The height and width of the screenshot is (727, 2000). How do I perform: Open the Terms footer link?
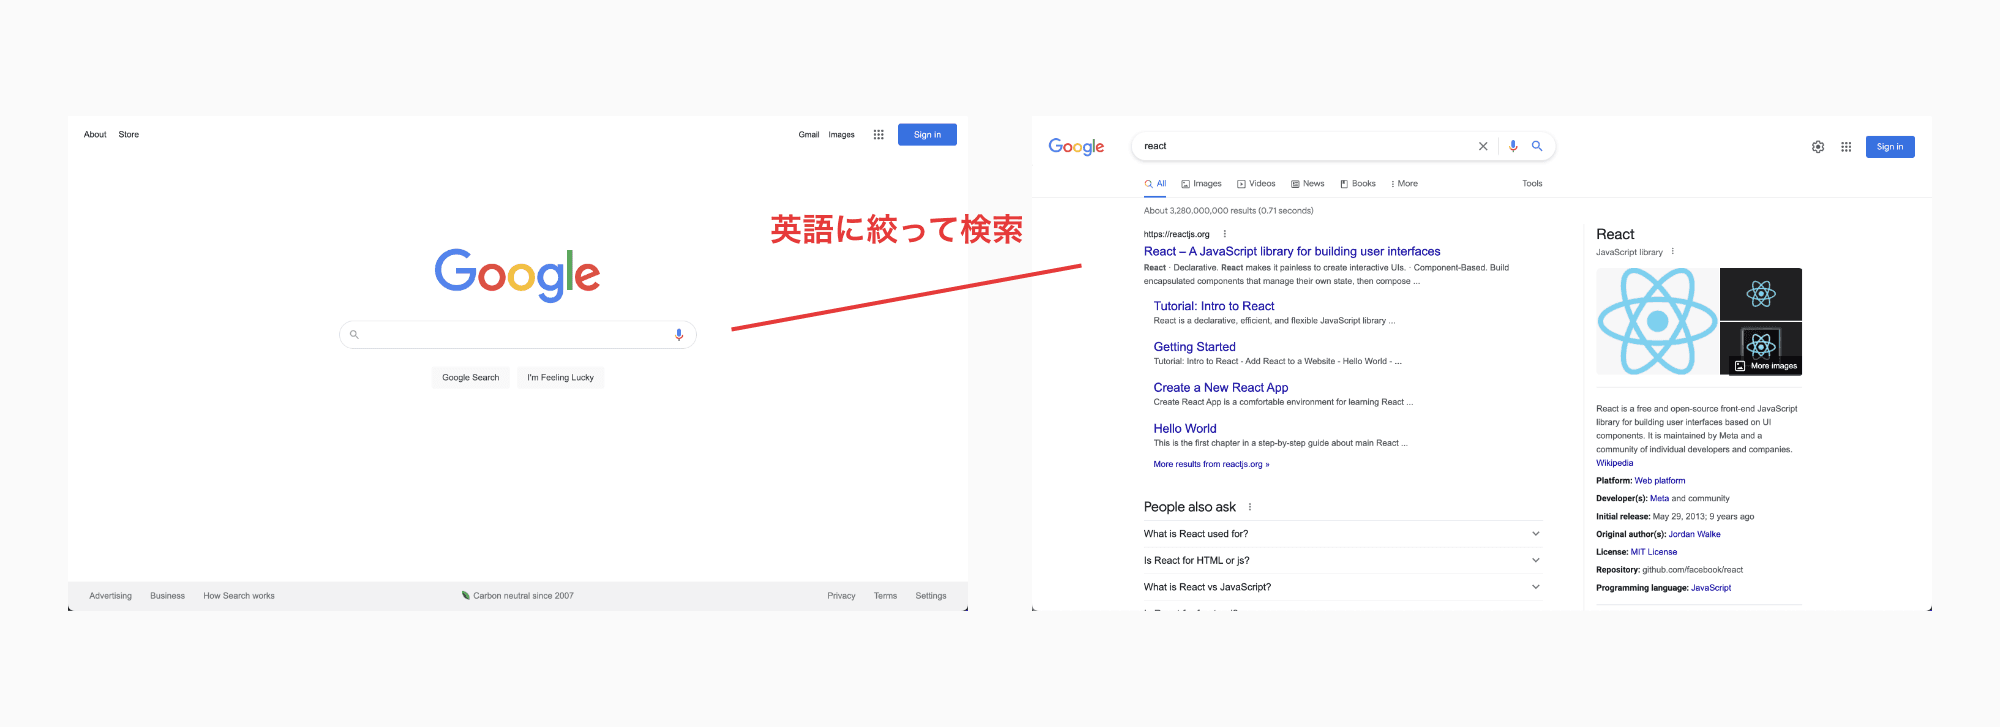click(x=885, y=596)
